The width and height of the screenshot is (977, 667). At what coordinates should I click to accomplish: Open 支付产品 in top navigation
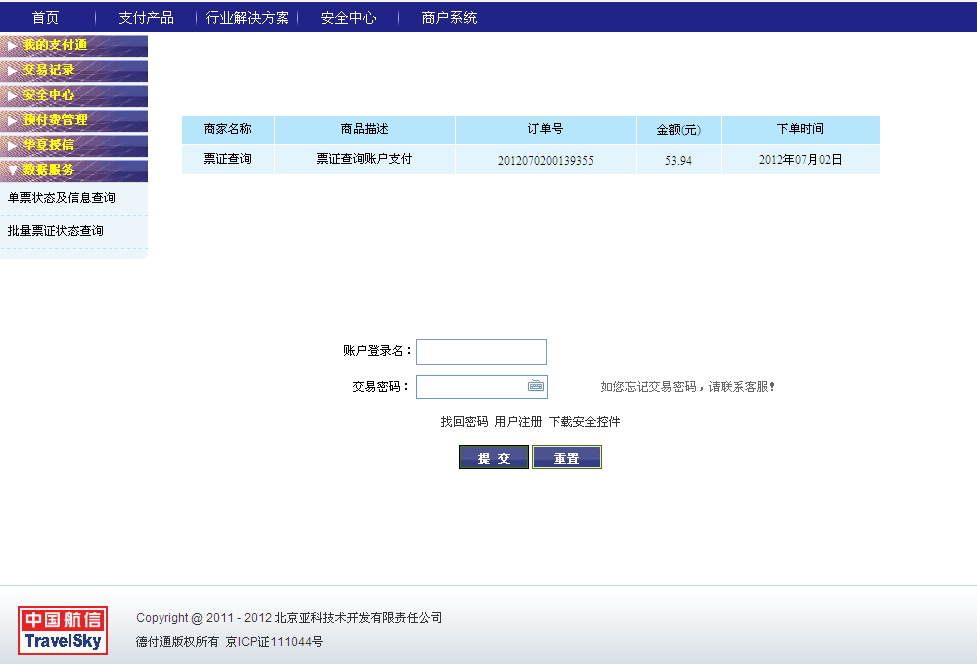(x=146, y=17)
